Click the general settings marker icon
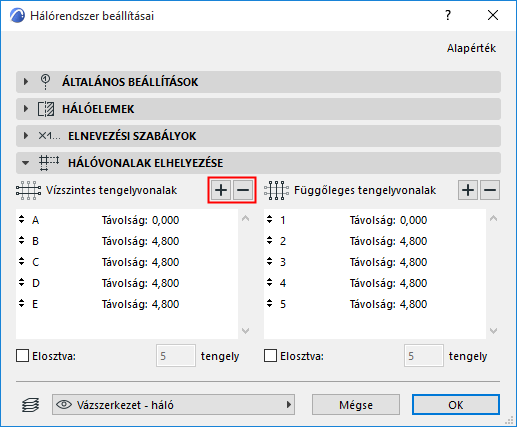517x427 pixels. 45,82
